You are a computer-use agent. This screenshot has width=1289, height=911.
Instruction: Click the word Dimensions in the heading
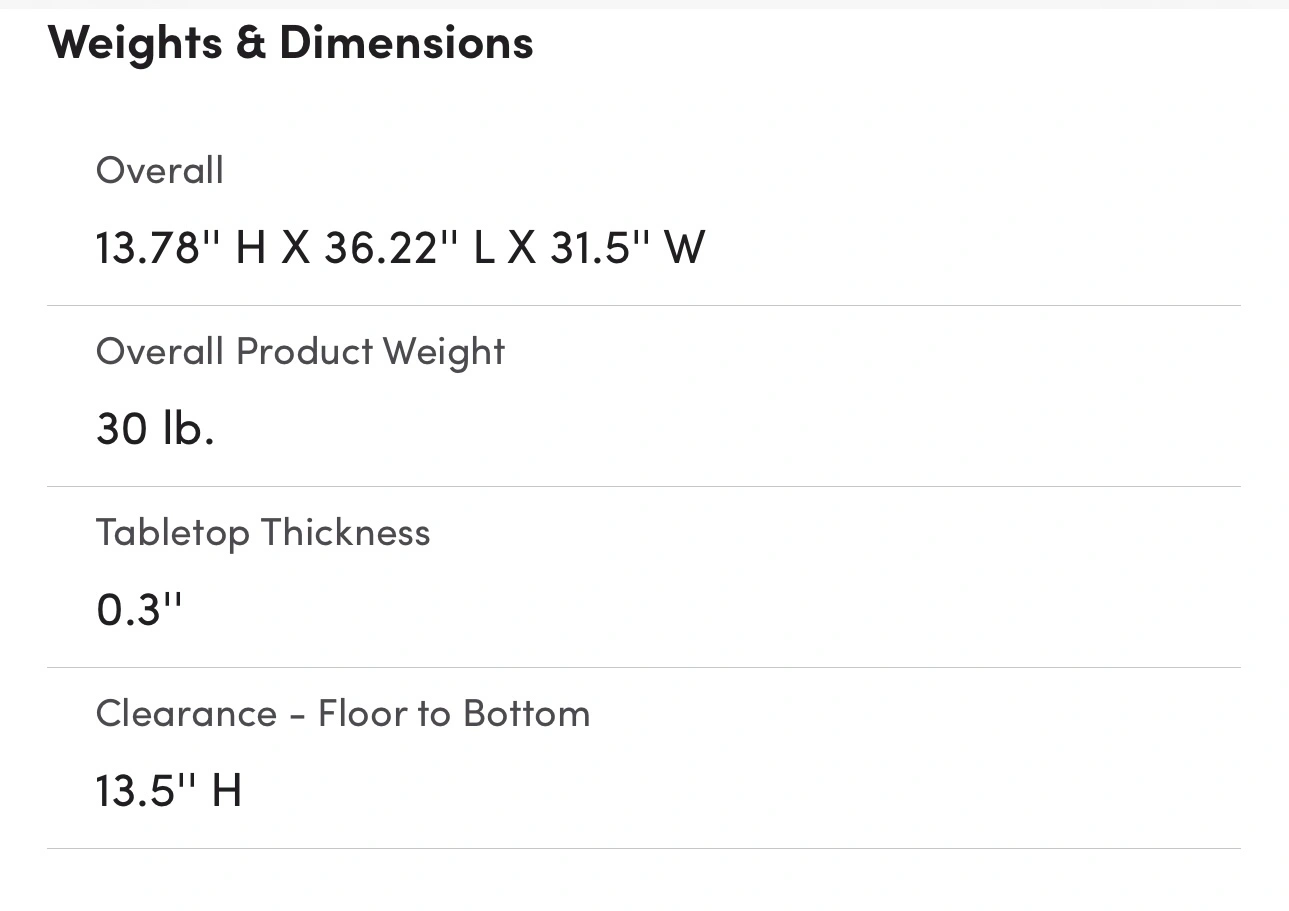coord(406,43)
